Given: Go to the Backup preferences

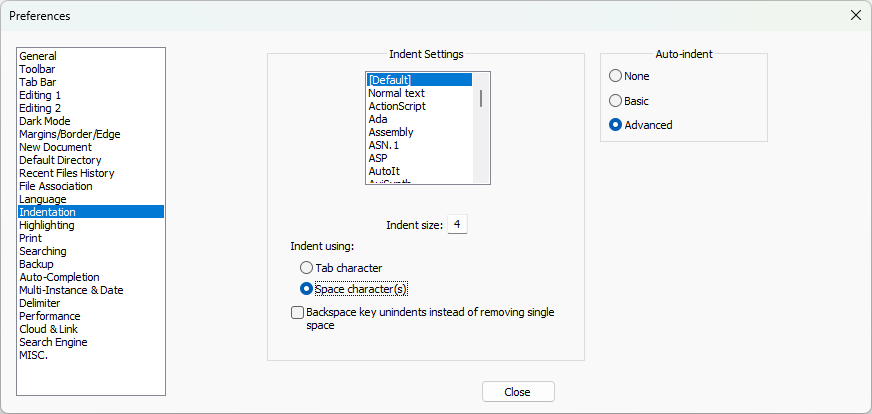Looking at the screenshot, I should [36, 264].
